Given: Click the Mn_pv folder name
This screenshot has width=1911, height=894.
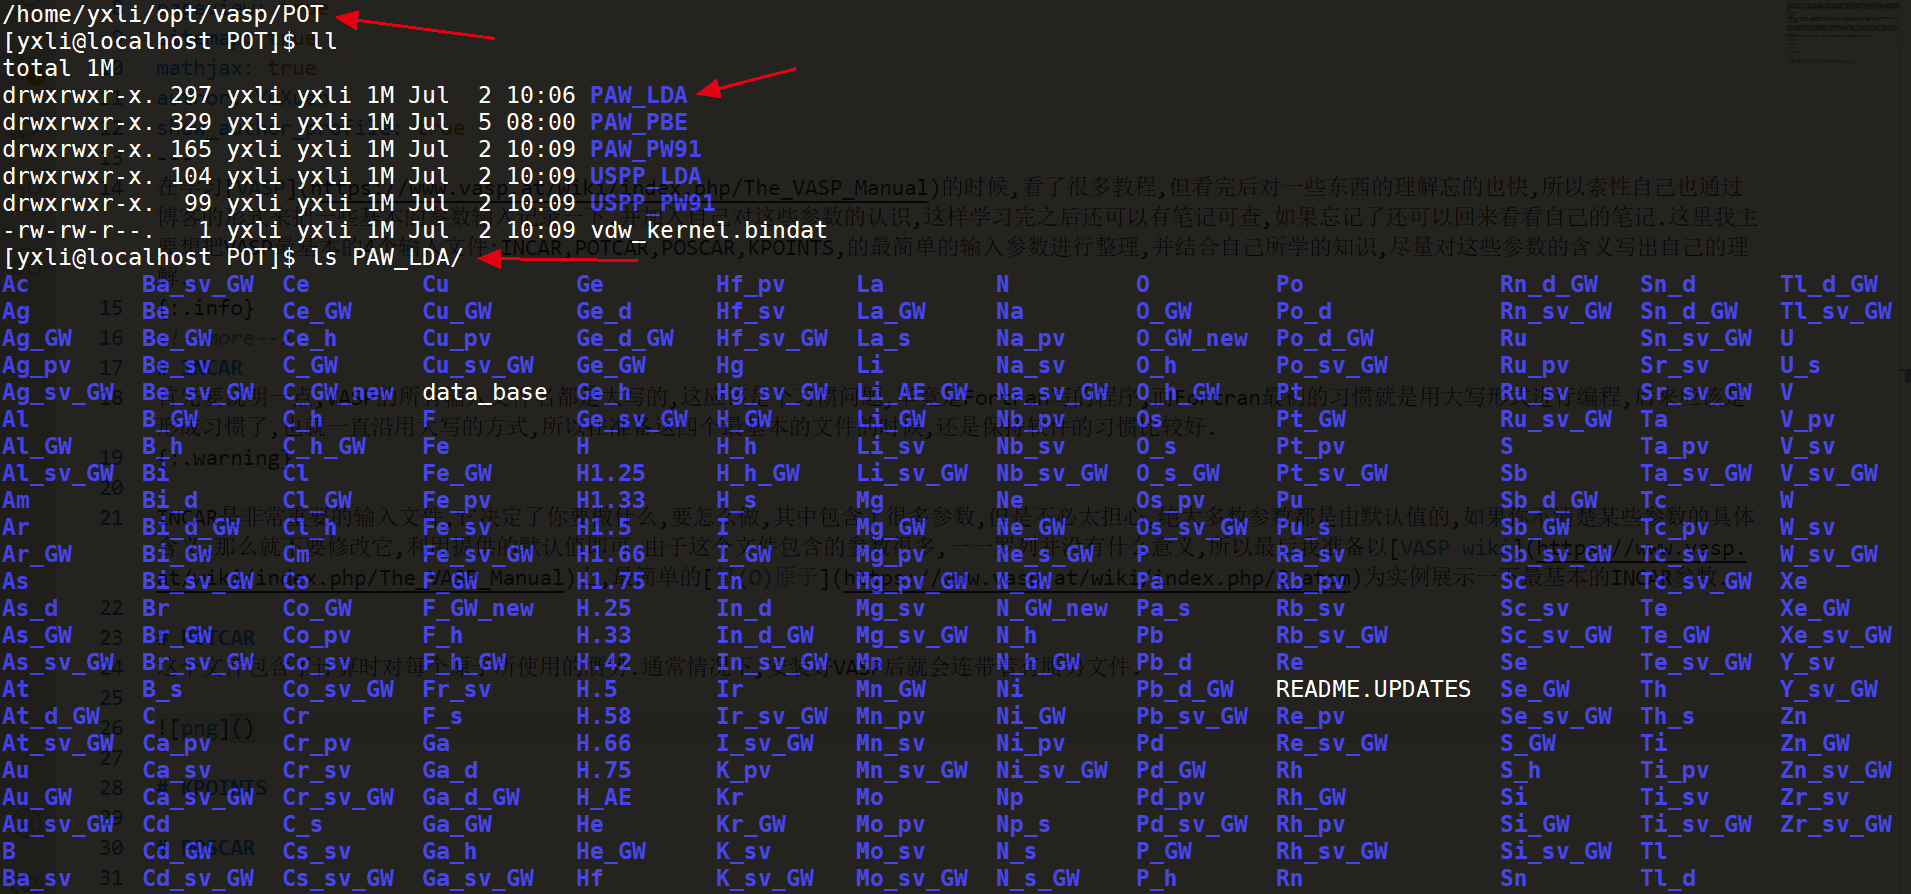Looking at the screenshot, I should click(891, 716).
